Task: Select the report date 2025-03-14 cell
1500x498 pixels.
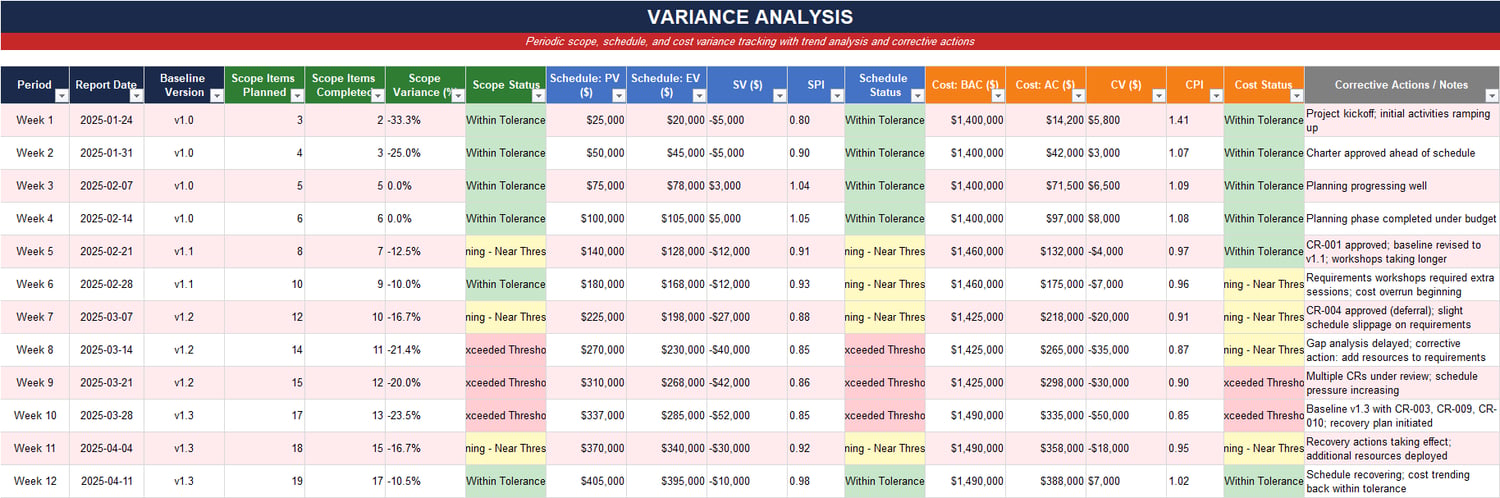Action: click(x=107, y=350)
